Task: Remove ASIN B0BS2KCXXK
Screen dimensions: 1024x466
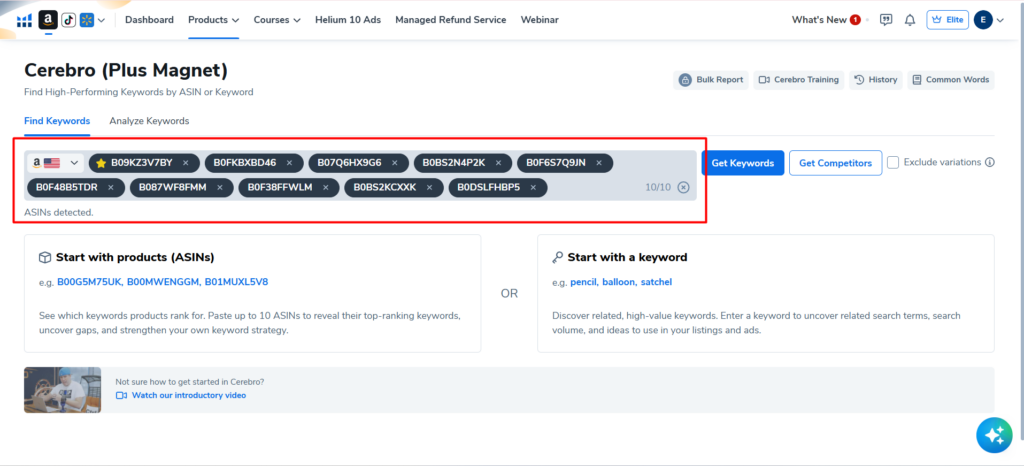Action: click(x=429, y=188)
